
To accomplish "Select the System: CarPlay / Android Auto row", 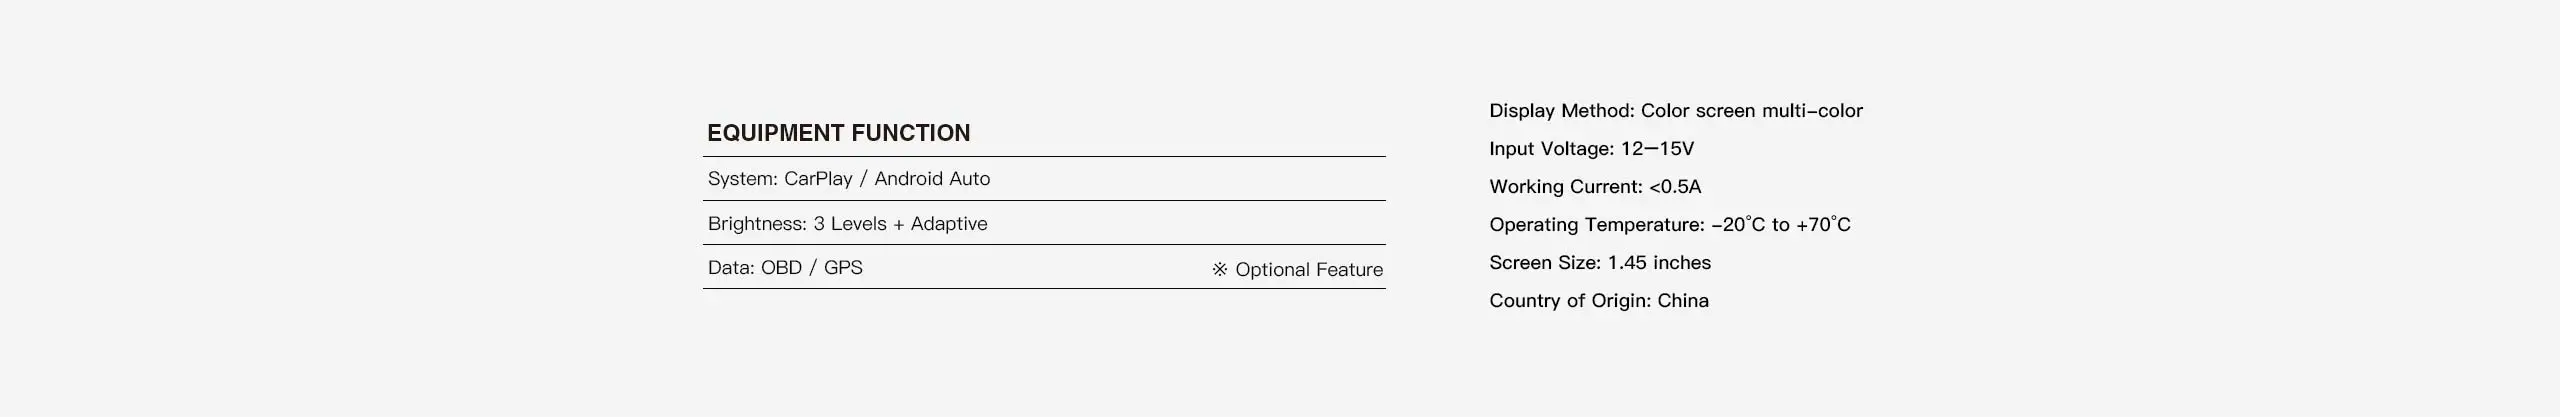I will (x=1044, y=179).
